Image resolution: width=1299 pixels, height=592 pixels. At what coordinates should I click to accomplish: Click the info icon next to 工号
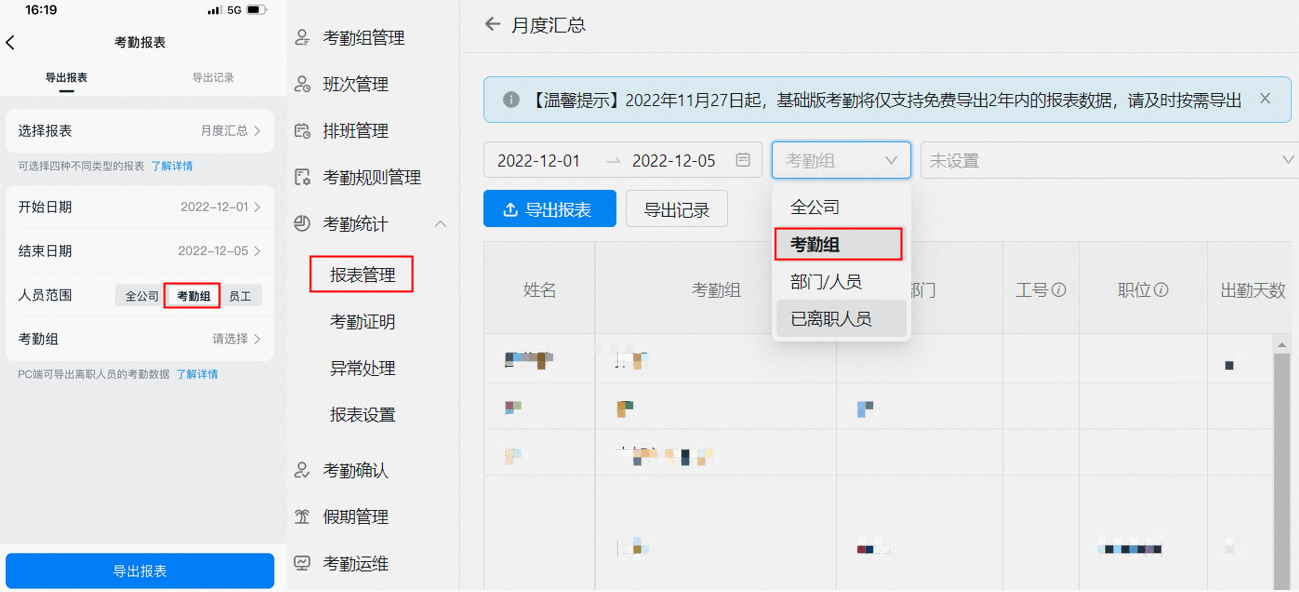tap(1059, 290)
